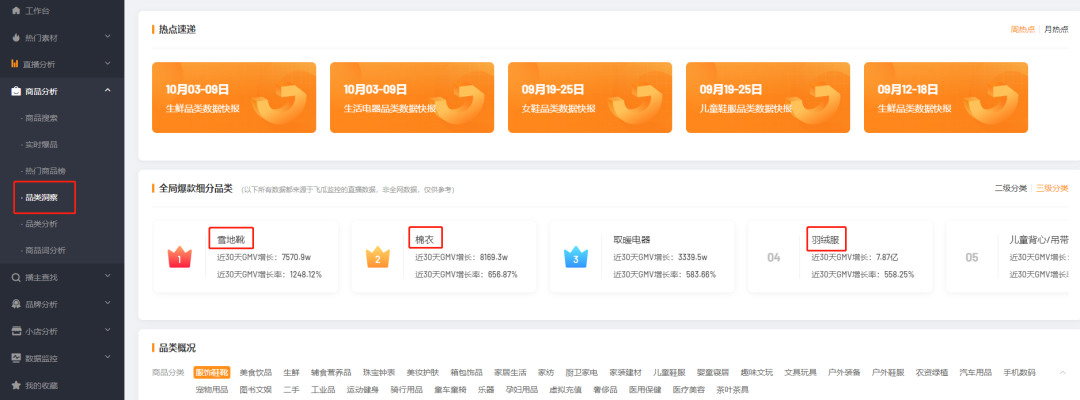Image resolution: width=1080 pixels, height=400 pixels.
Task: Click the 播主查找 magnifier icon
Action: [x=15, y=277]
